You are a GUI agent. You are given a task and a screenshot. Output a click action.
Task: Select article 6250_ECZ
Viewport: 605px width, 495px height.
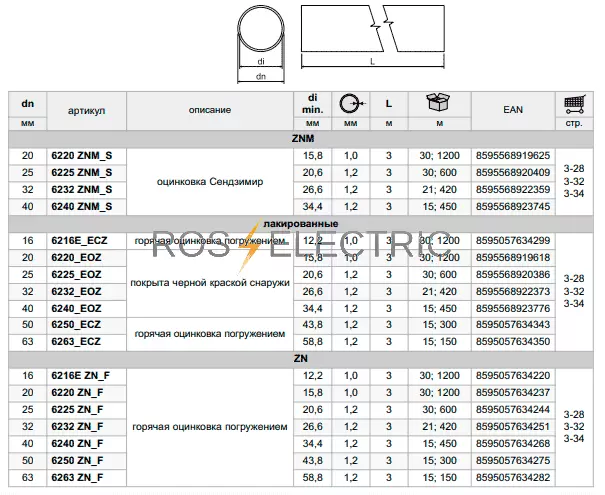76,325
